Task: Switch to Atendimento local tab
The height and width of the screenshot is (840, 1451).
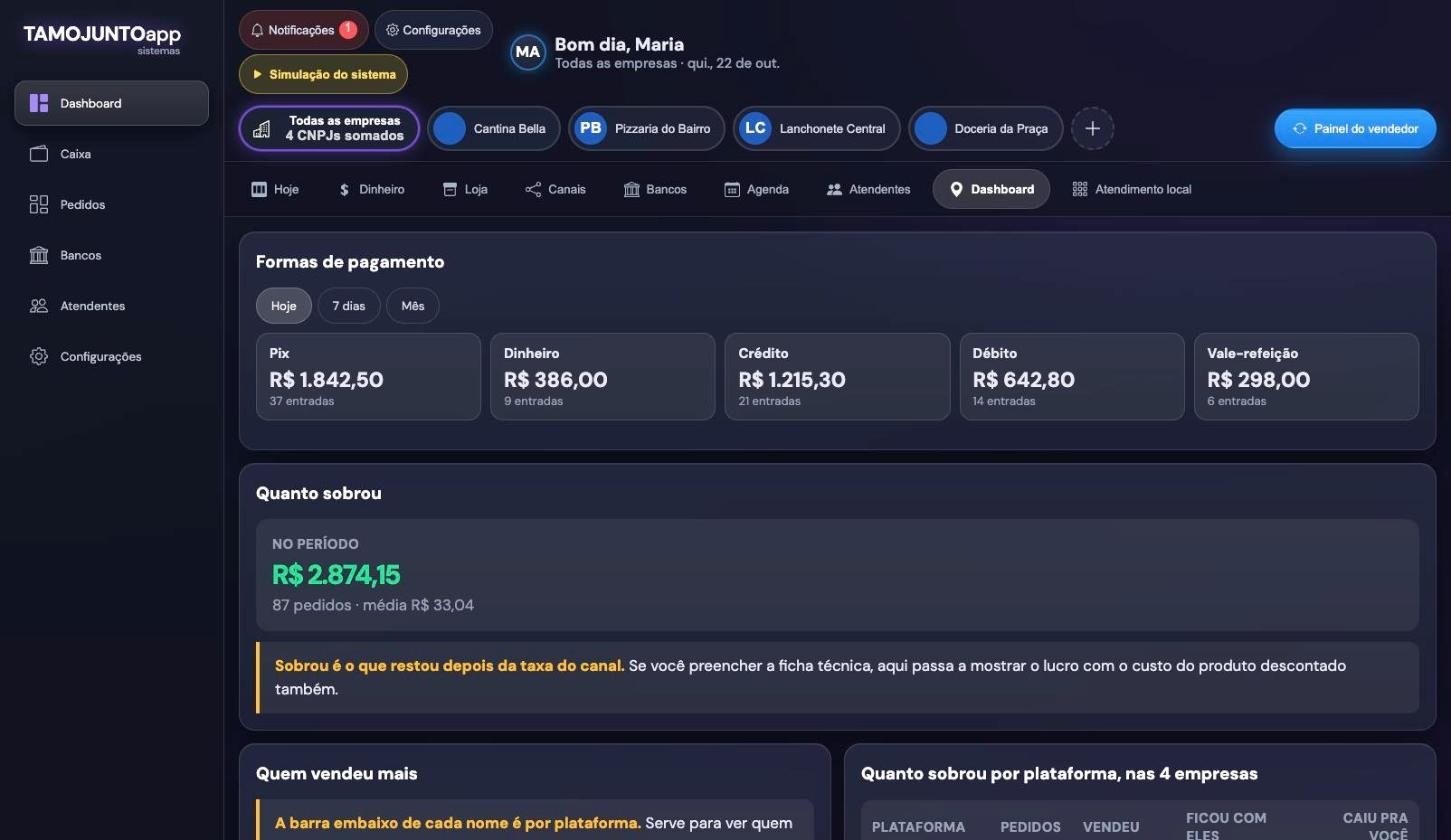Action: tap(1132, 189)
